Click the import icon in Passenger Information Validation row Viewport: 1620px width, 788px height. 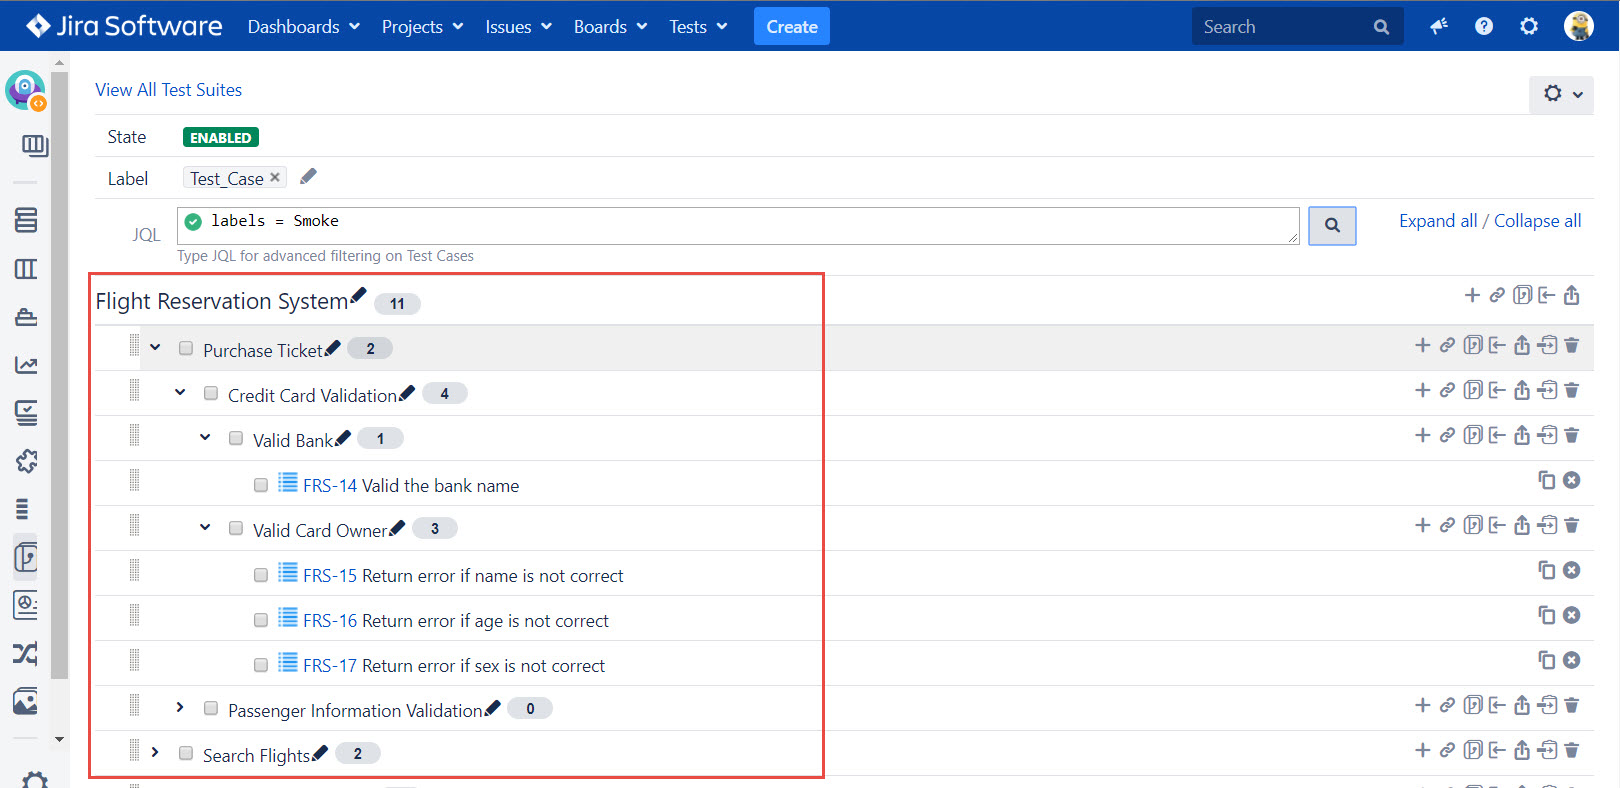pyautogui.click(x=1497, y=705)
